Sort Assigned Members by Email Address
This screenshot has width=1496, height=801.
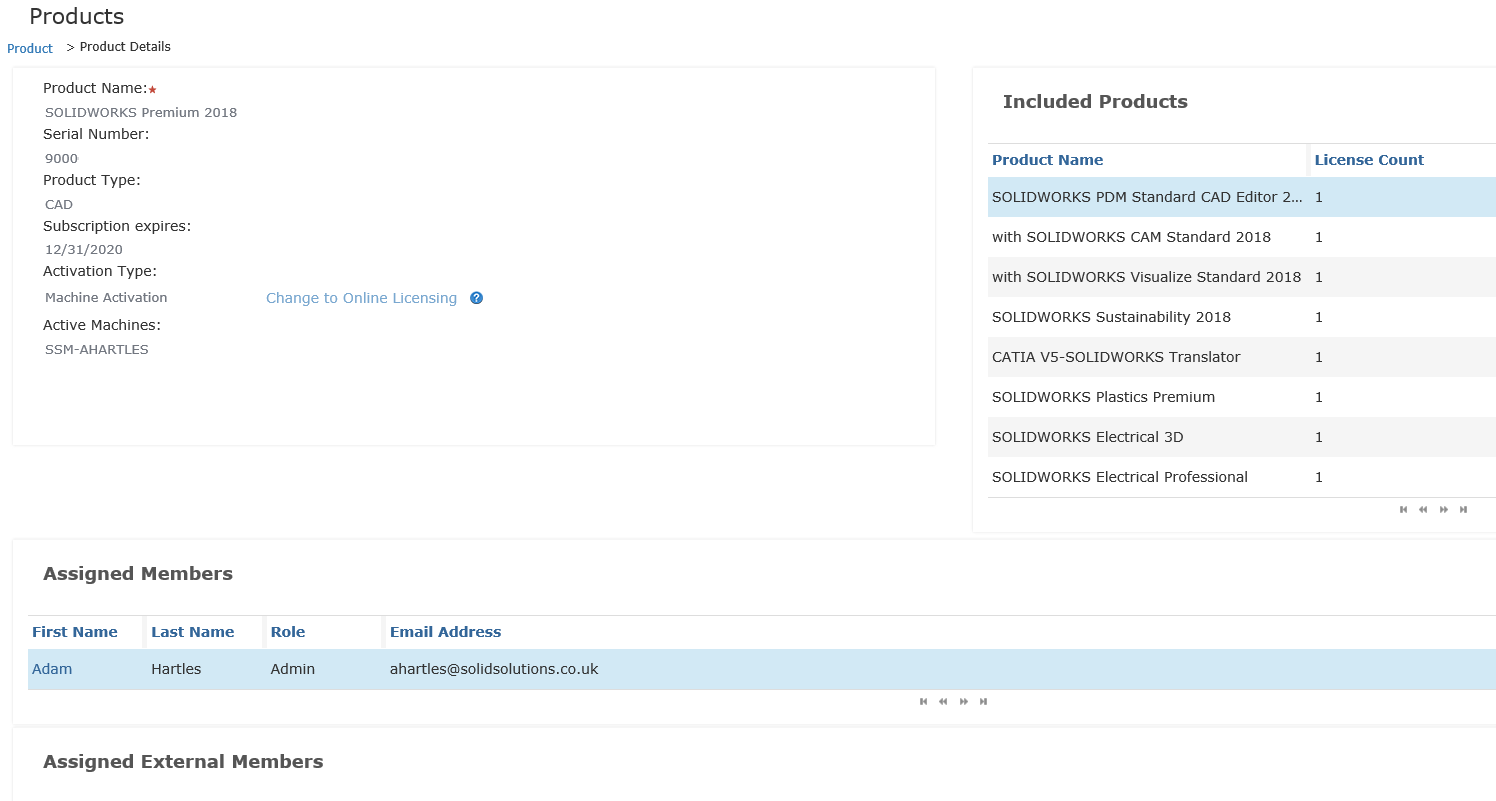click(x=445, y=632)
